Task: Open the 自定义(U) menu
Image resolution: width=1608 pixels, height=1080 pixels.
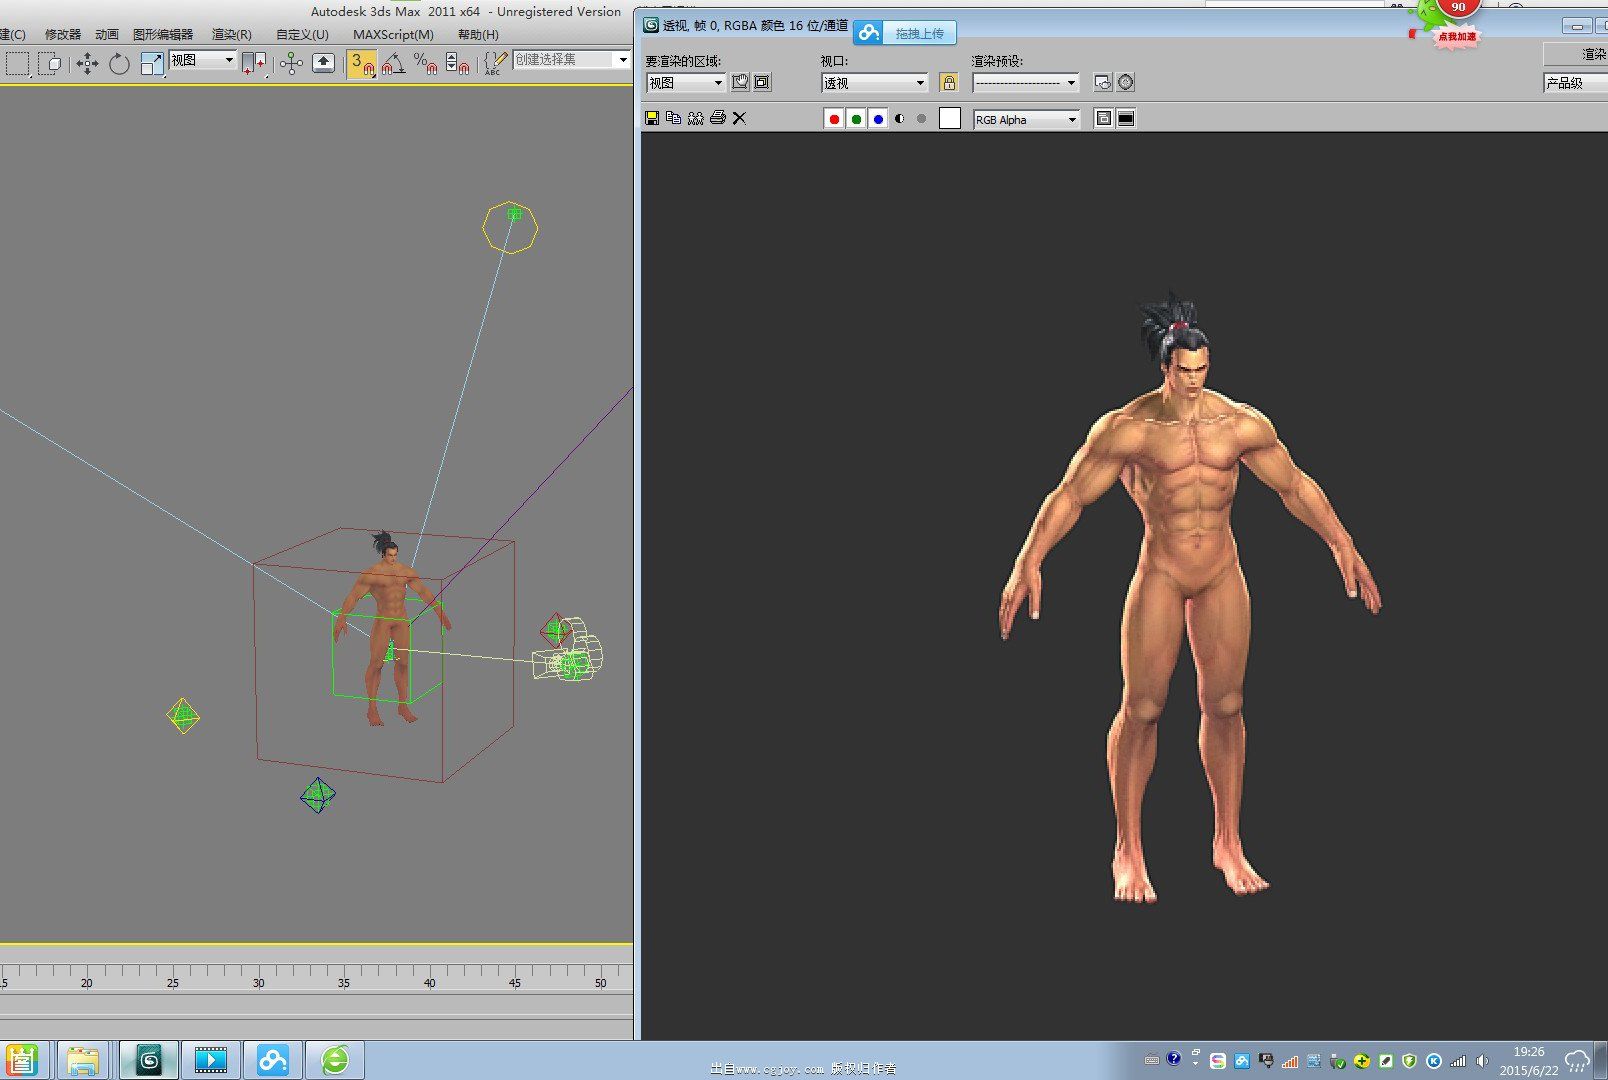Action: pos(302,34)
